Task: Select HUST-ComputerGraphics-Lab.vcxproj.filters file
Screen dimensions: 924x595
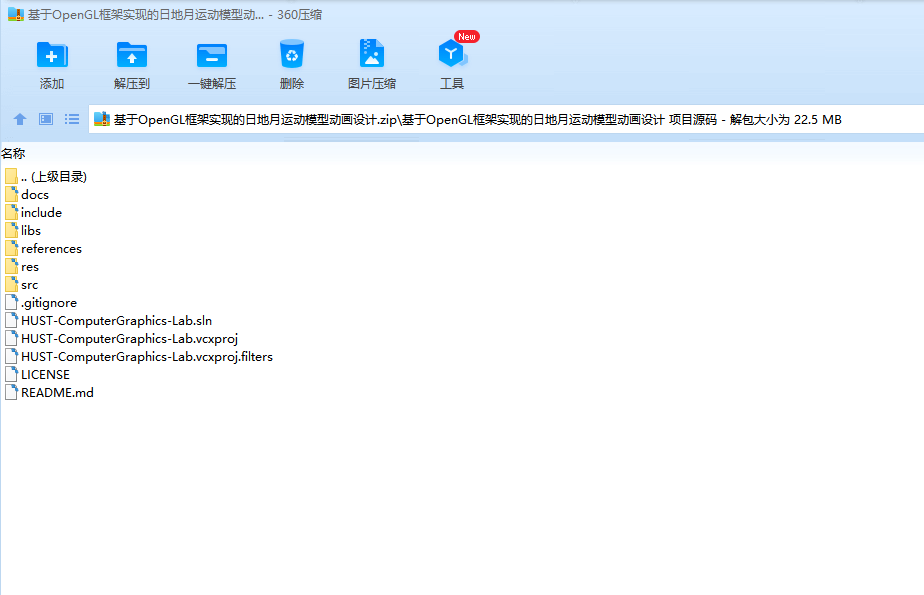Action: pyautogui.click(x=139, y=356)
